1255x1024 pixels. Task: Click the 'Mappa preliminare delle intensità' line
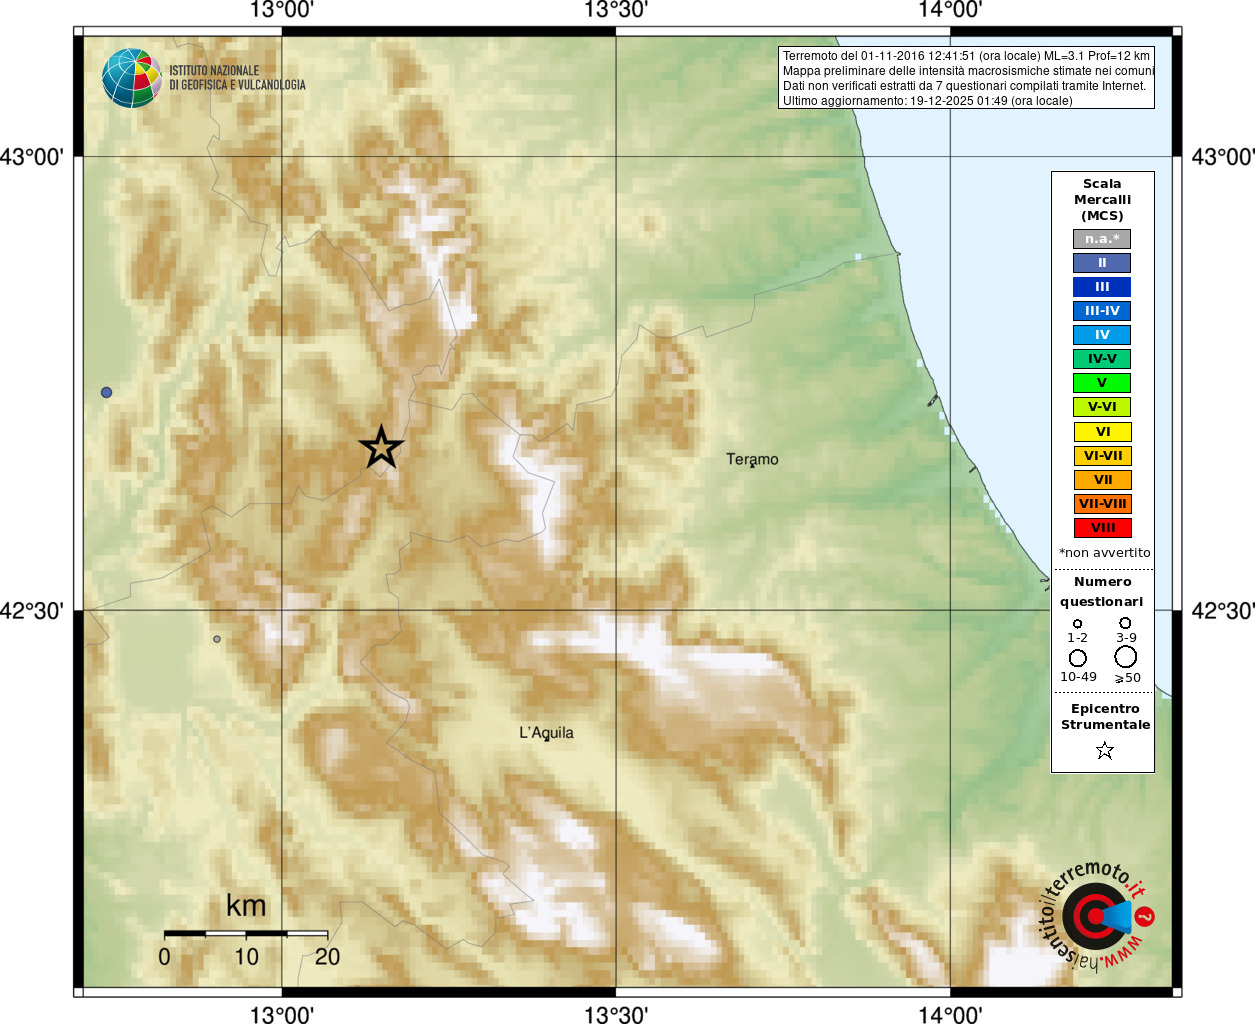(968, 71)
